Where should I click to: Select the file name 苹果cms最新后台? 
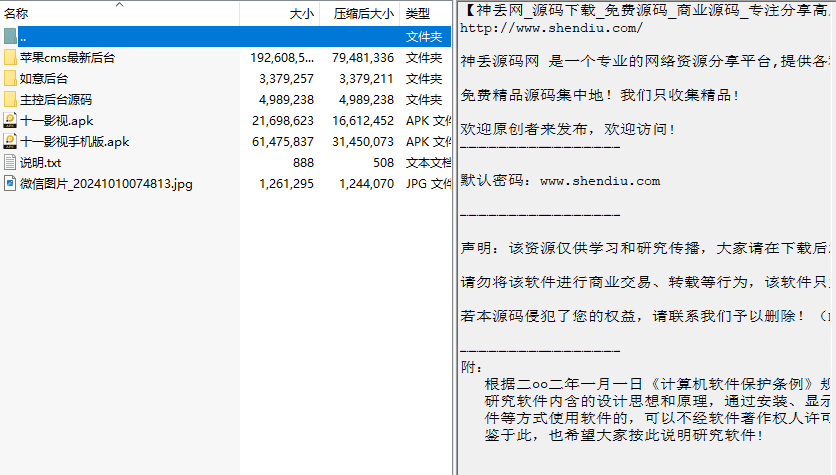click(x=67, y=58)
